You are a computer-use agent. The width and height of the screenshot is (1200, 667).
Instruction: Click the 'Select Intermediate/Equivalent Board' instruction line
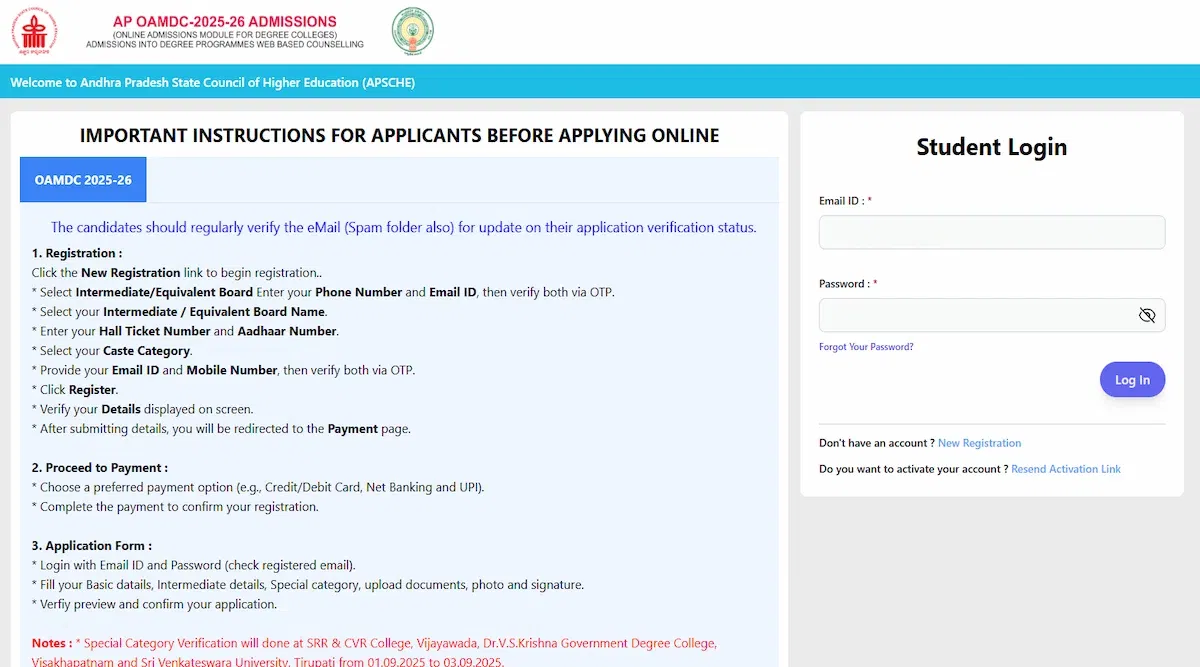tap(323, 292)
